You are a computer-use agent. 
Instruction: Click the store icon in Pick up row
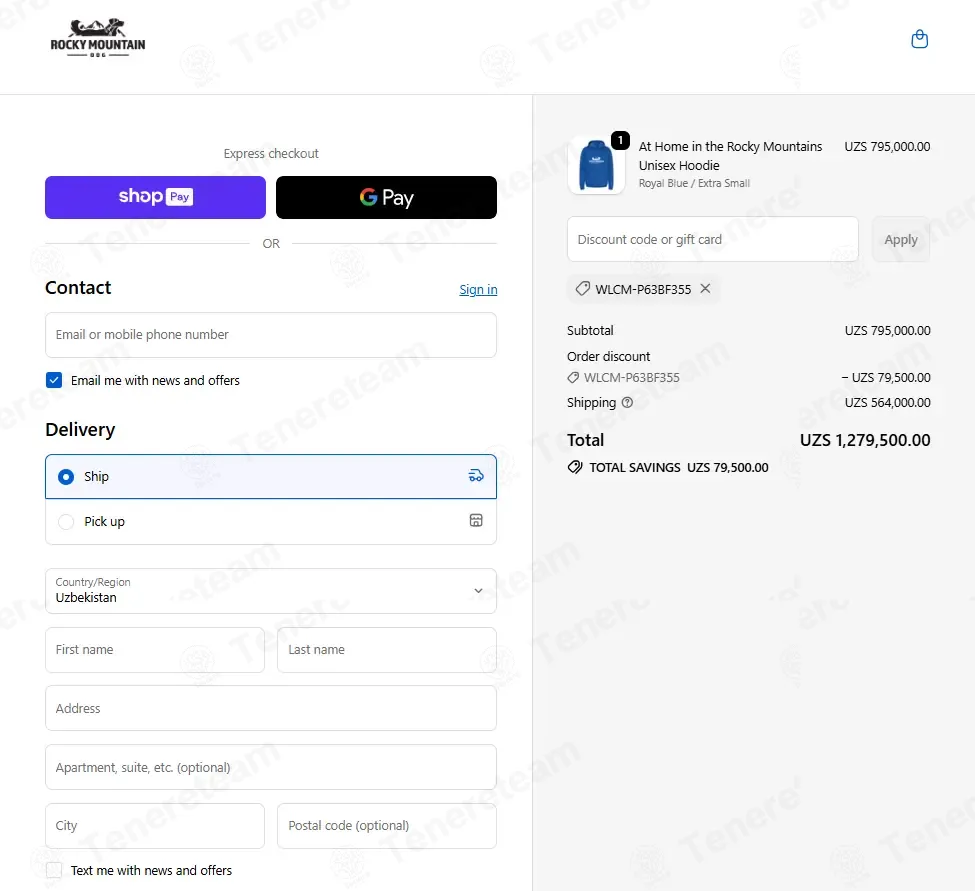(x=476, y=520)
